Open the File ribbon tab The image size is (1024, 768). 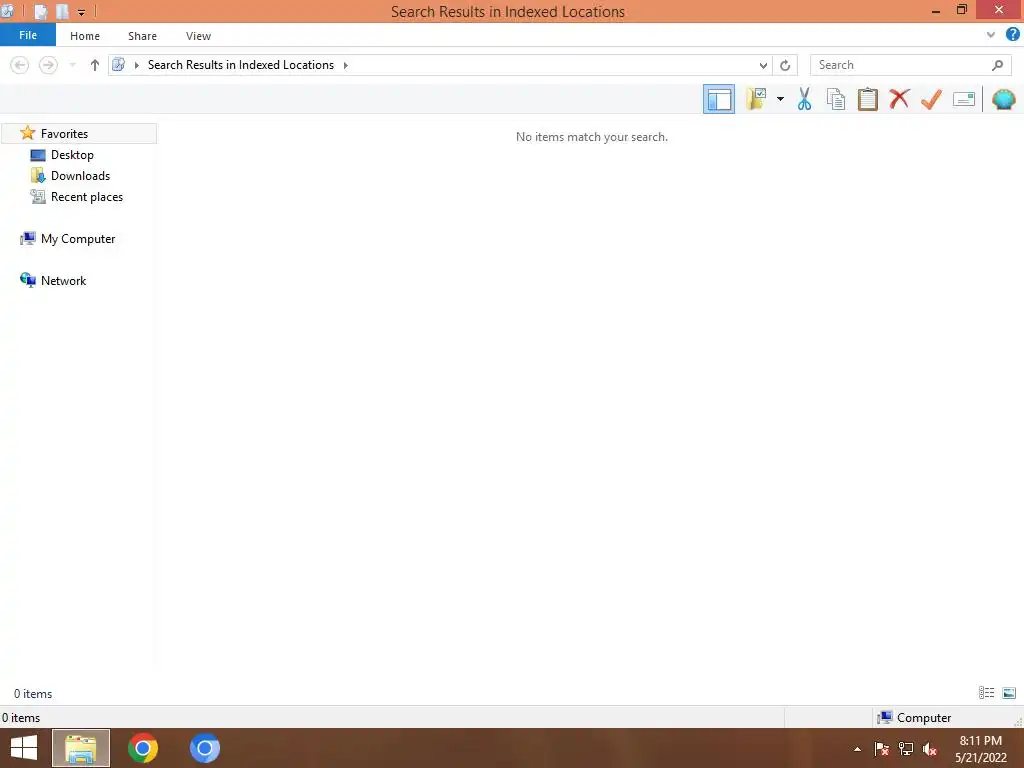point(28,35)
